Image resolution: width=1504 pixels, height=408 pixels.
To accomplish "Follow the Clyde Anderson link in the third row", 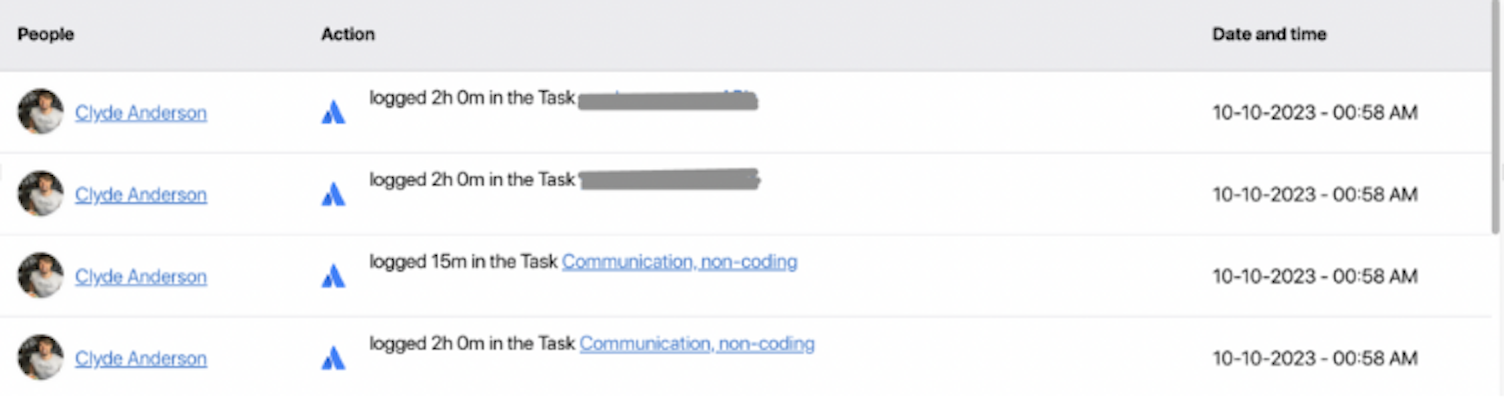I will [141, 277].
